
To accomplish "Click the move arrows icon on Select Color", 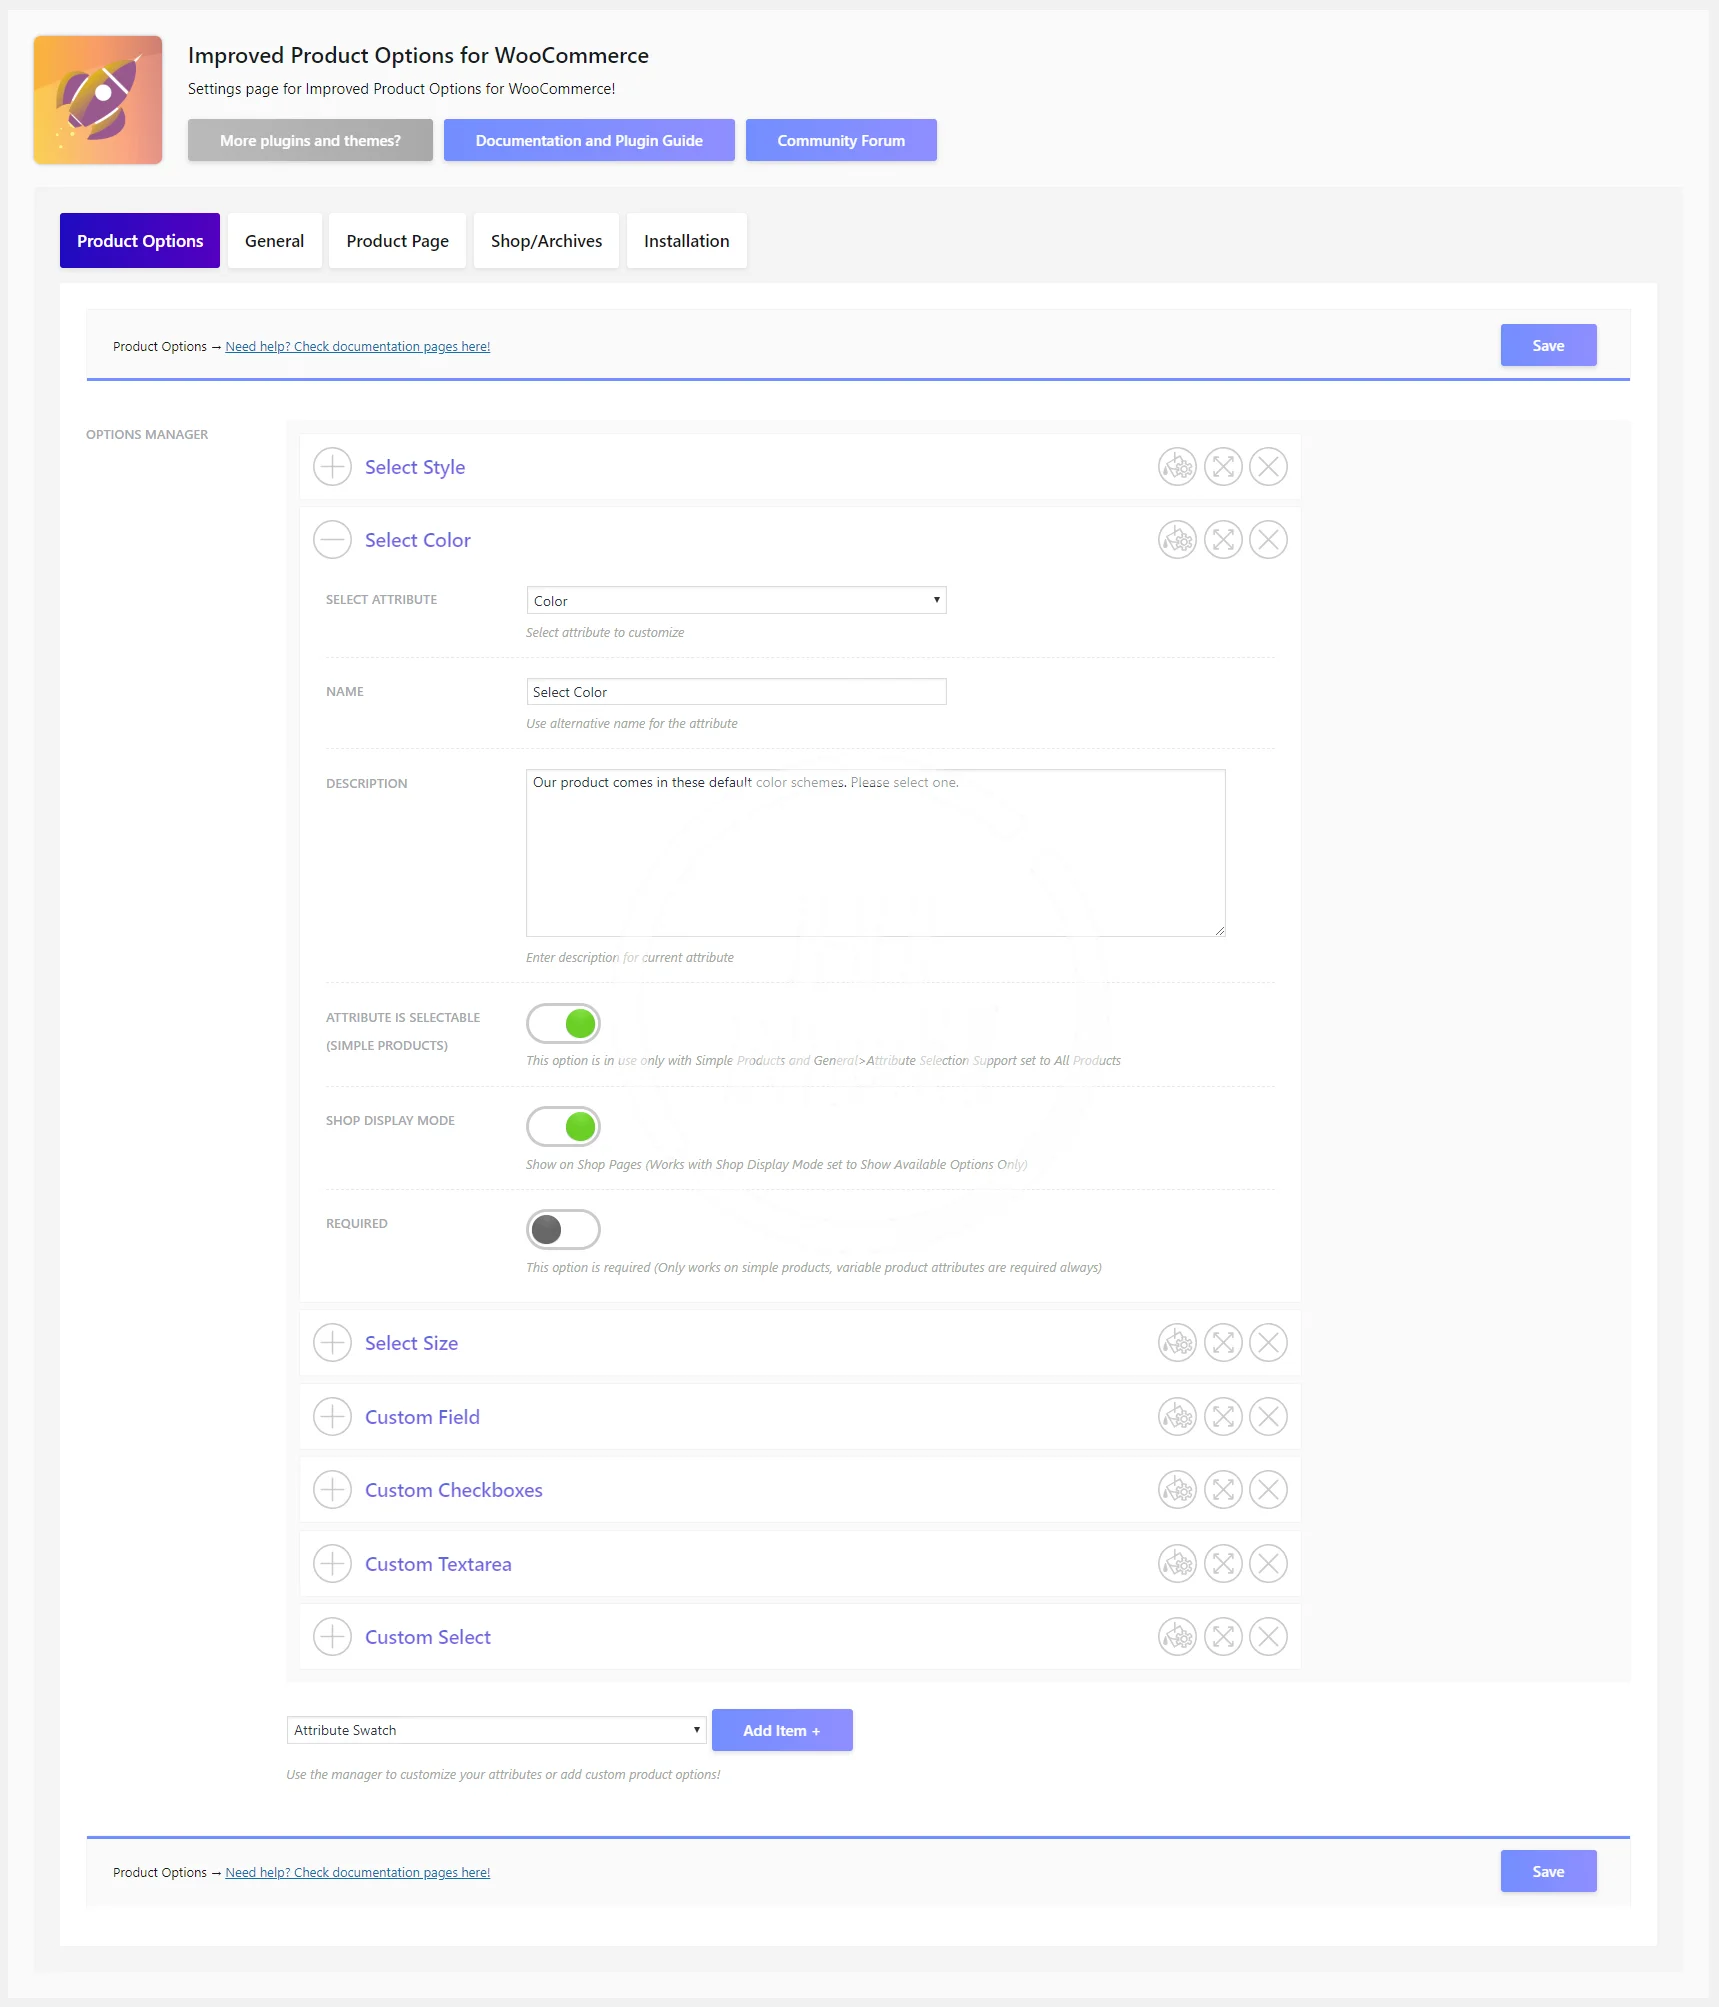I will [1222, 540].
